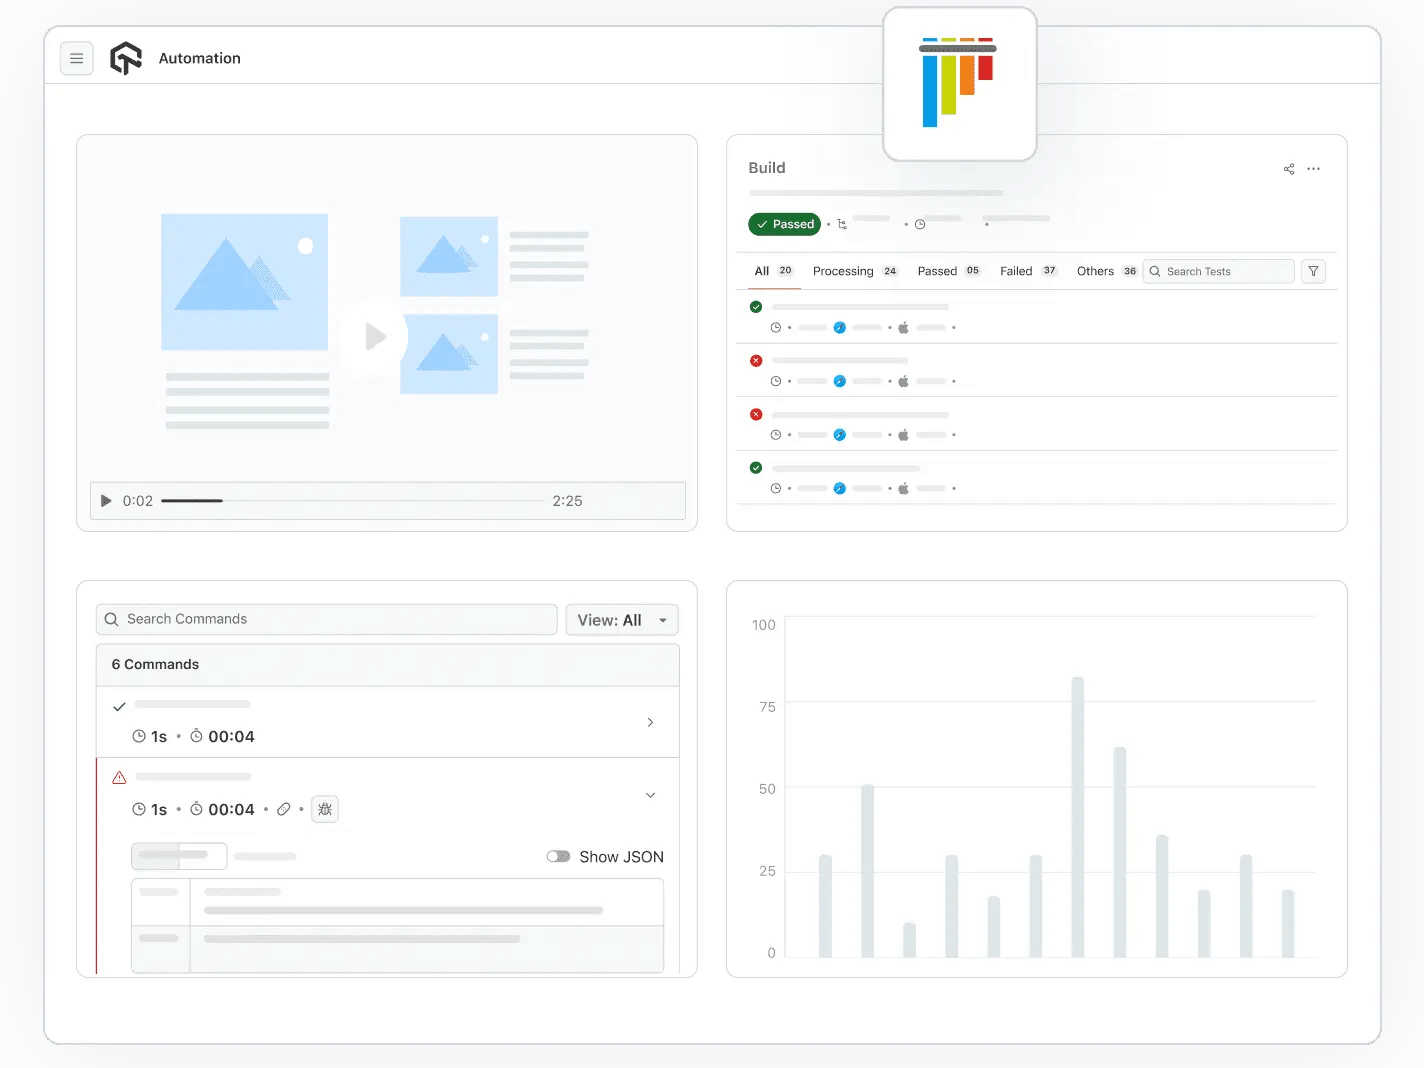The height and width of the screenshot is (1068, 1424).
Task: Click the link icon in failed command
Action: click(284, 809)
